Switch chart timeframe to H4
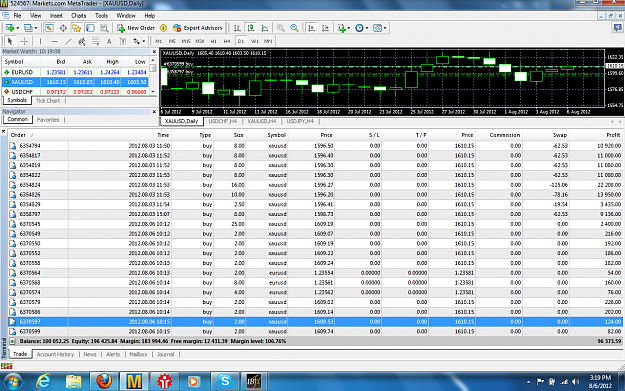625x391 pixels. [227, 41]
